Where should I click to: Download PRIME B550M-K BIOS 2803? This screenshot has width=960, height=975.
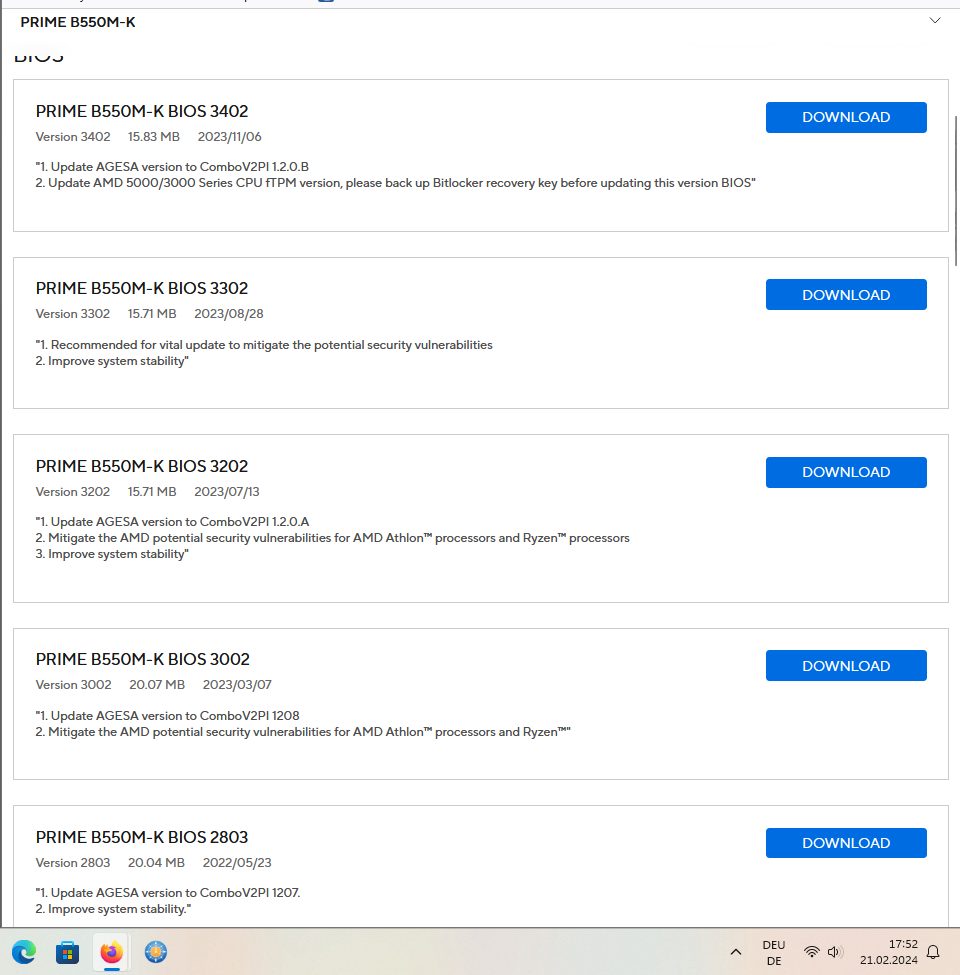[846, 843]
